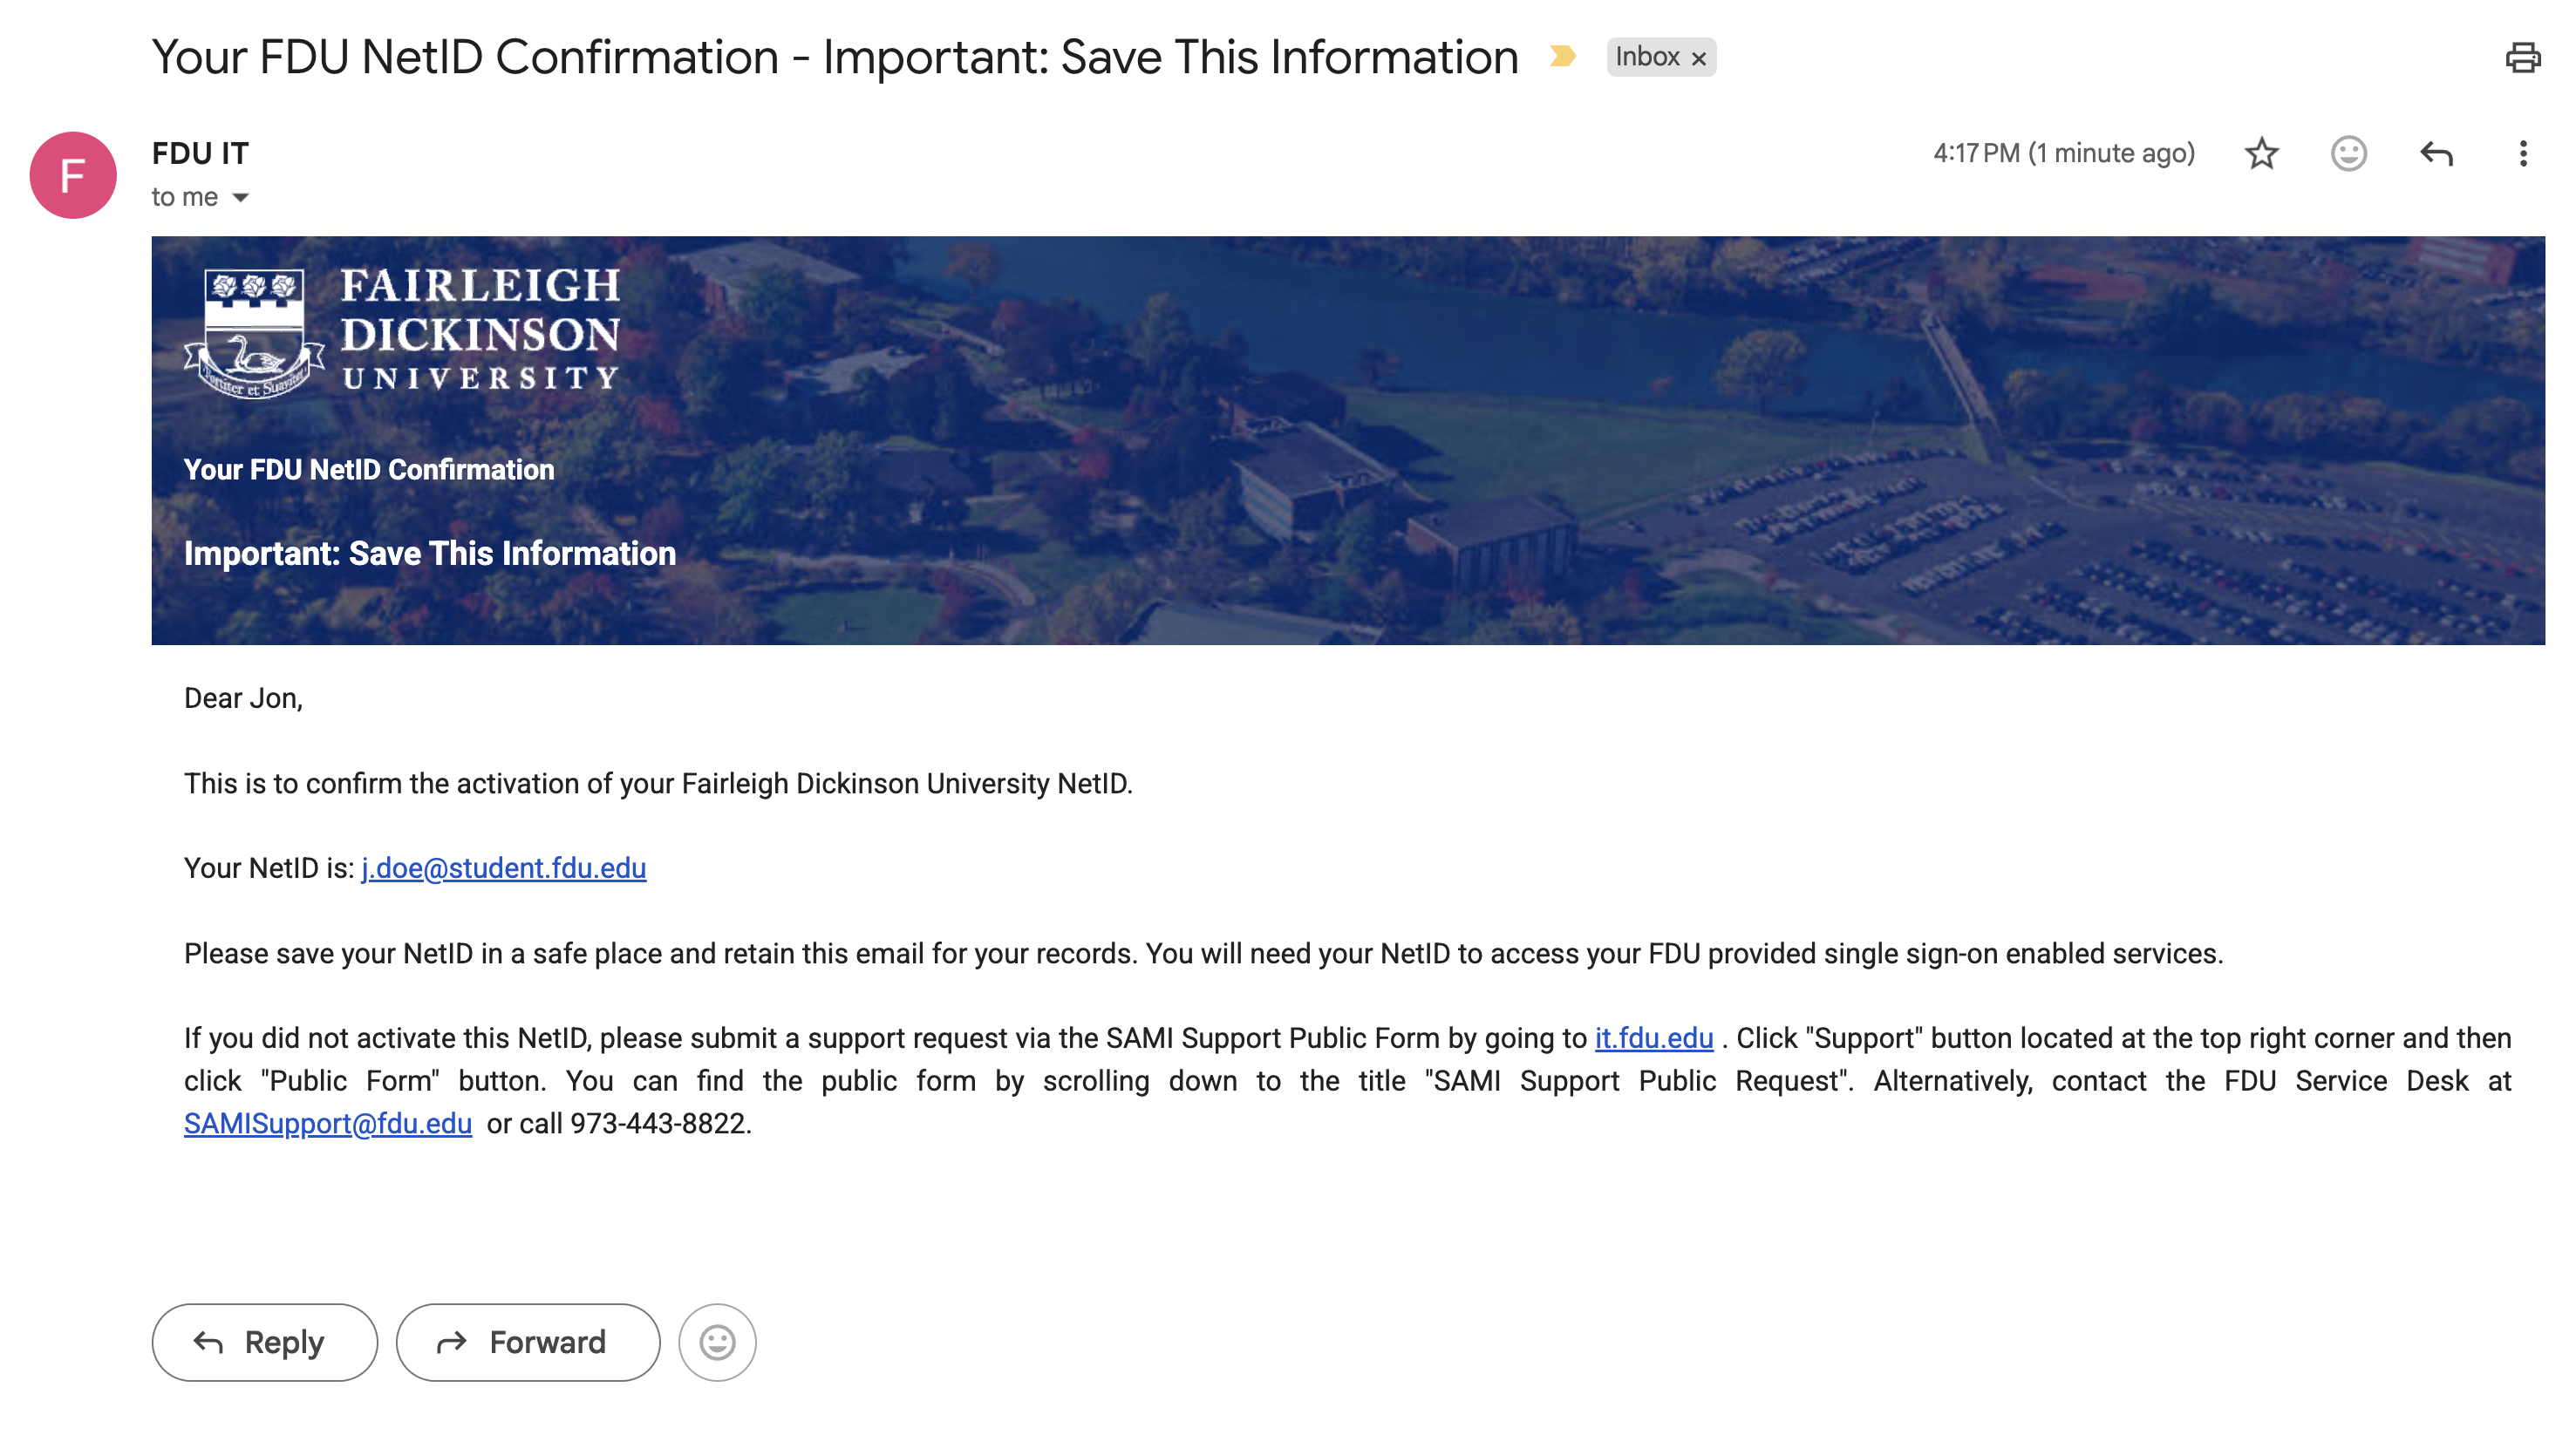Click the SAMISupport@fdu.edu email link
The width and height of the screenshot is (2576, 1435).
pos(327,1123)
